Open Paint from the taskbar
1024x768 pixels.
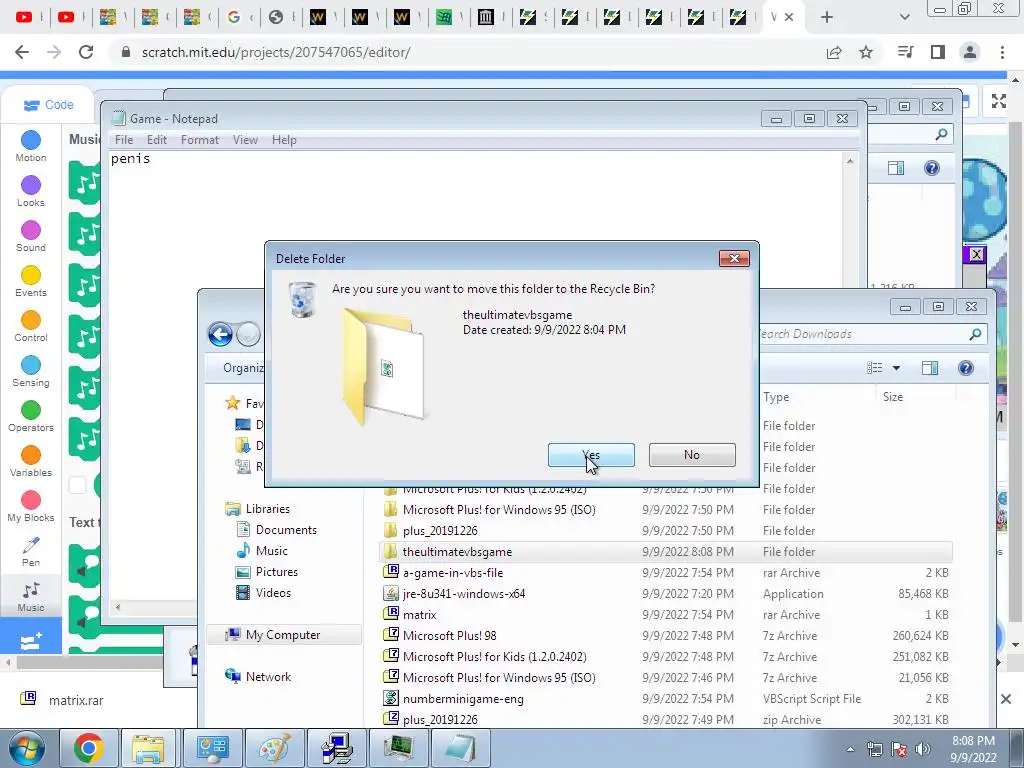click(x=275, y=748)
